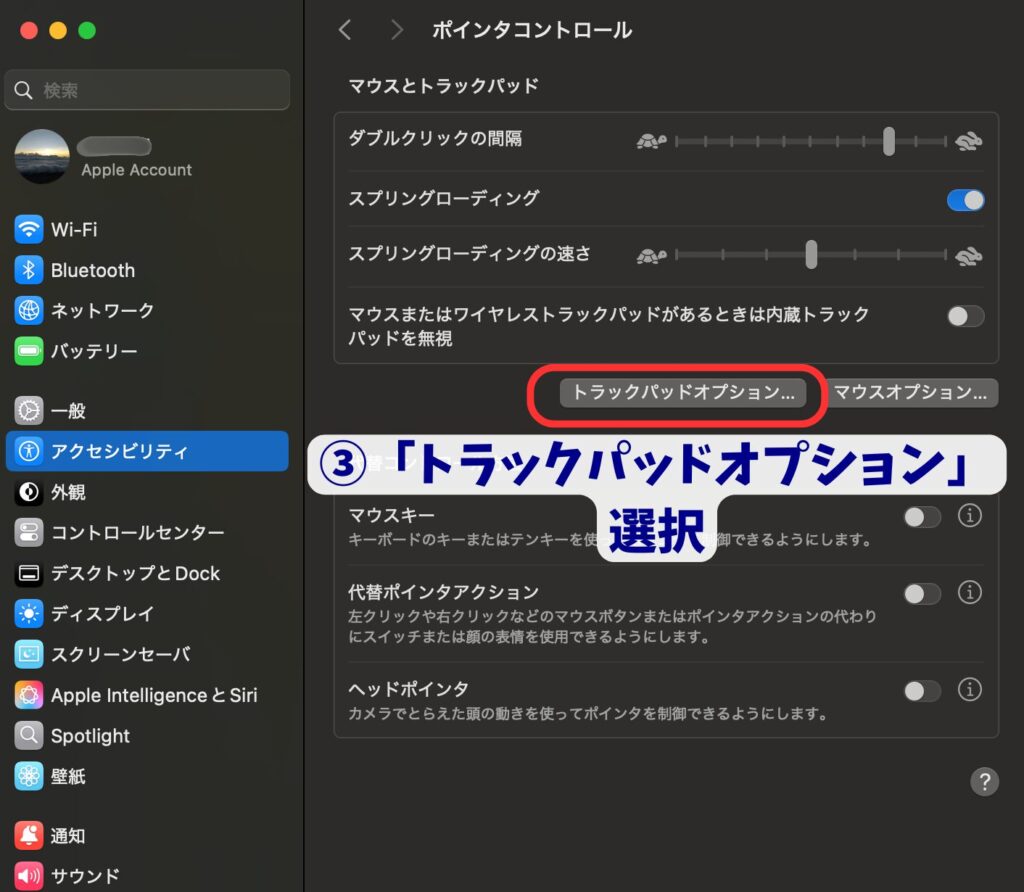Turn on 代替ポインタアクション switch

(x=922, y=594)
